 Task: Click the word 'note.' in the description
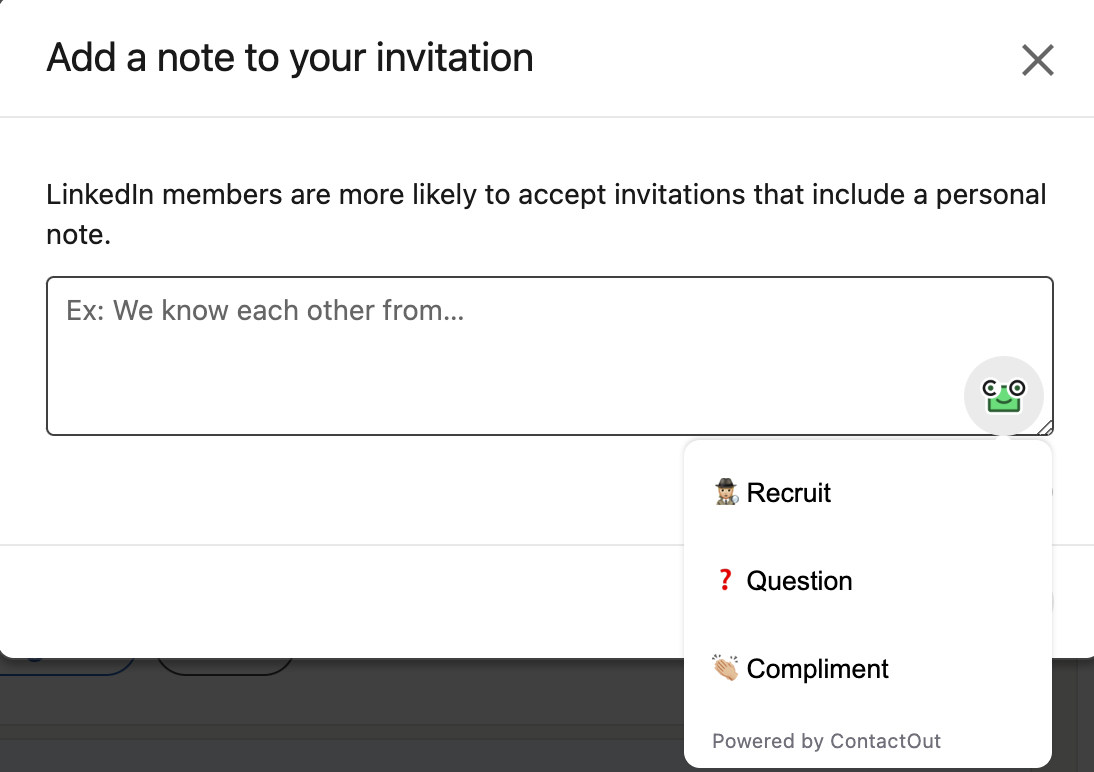pos(78,236)
